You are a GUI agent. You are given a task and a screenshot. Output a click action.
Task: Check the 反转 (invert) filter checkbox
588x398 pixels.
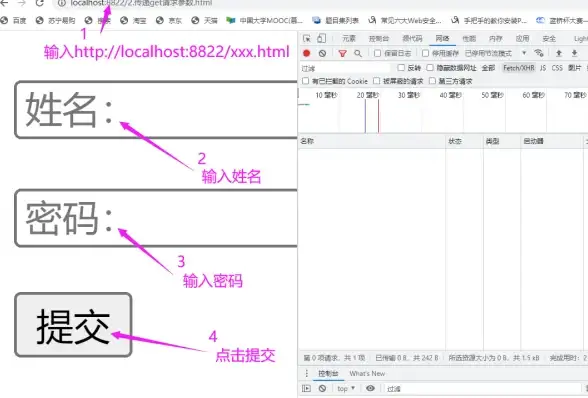pyautogui.click(x=401, y=68)
